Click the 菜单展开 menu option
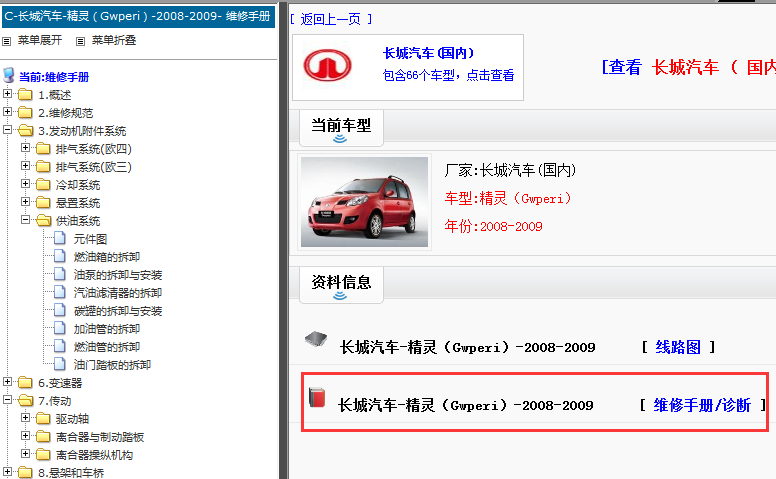Viewport: 776px width, 479px height. tap(40, 41)
